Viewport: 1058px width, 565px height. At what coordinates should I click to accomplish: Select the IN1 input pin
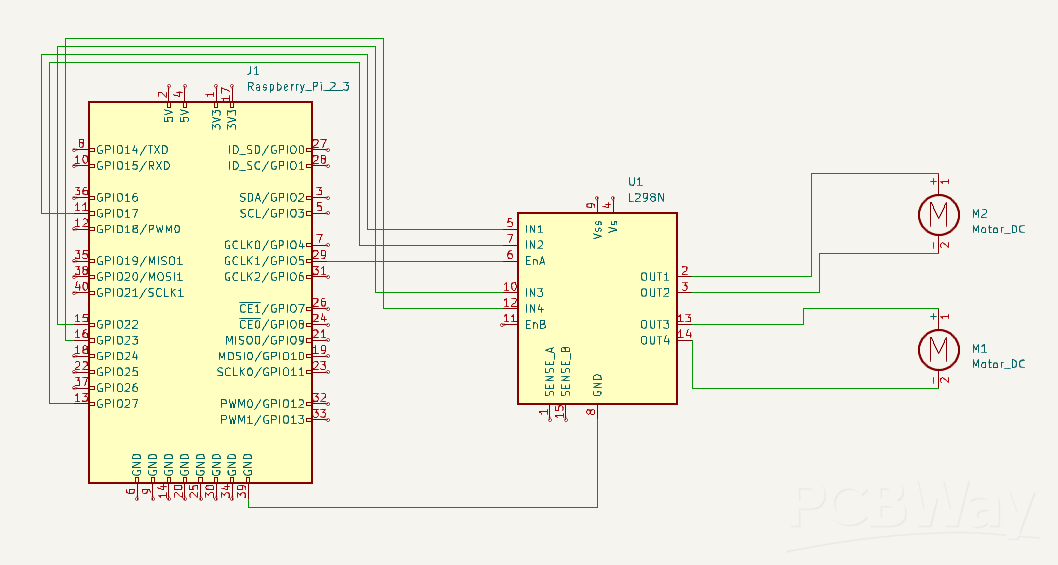534,230
